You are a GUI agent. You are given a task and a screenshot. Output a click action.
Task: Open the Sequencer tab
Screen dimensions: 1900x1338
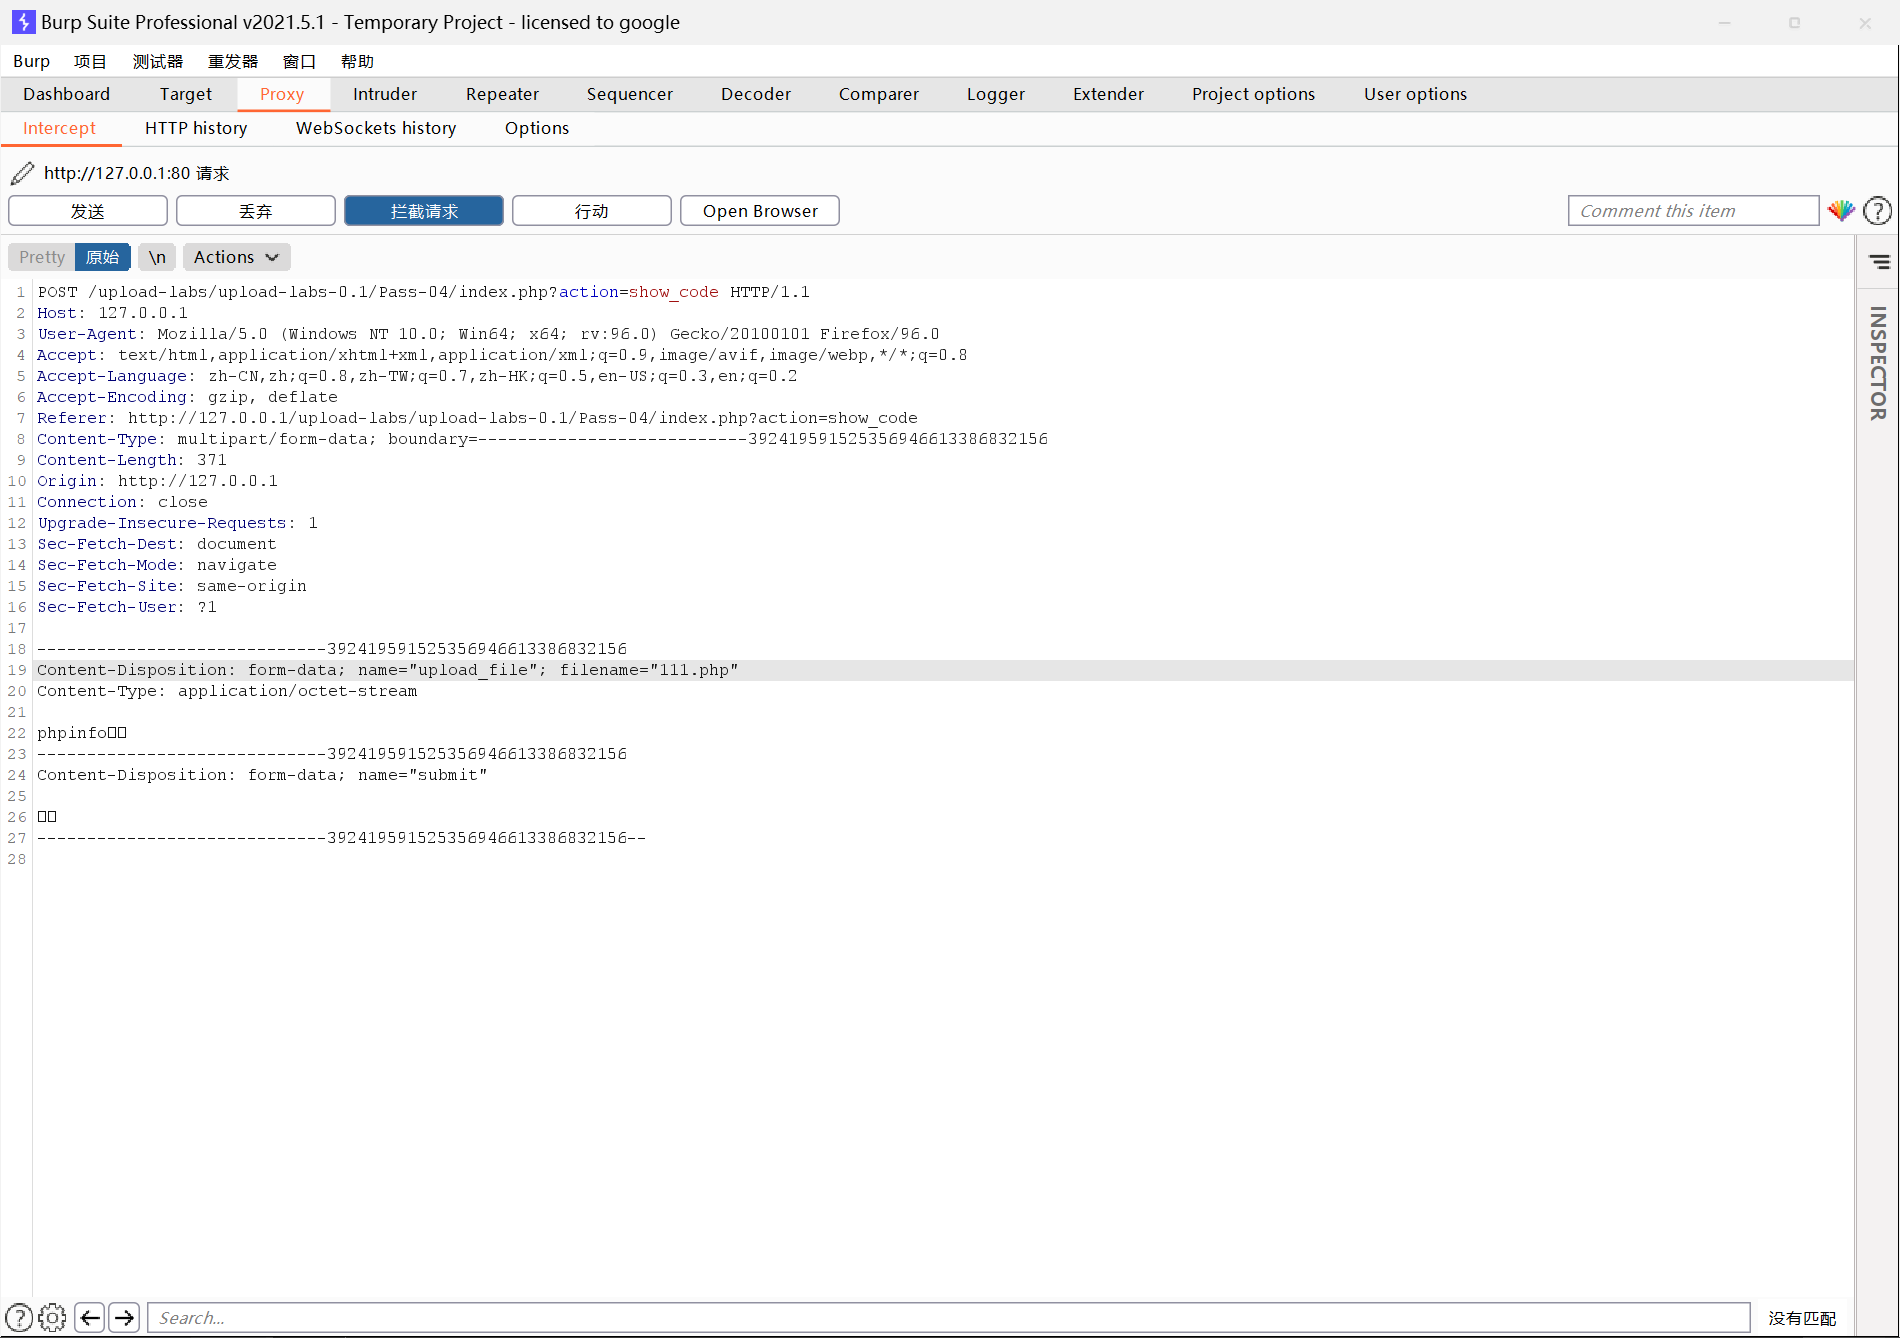pyautogui.click(x=630, y=94)
